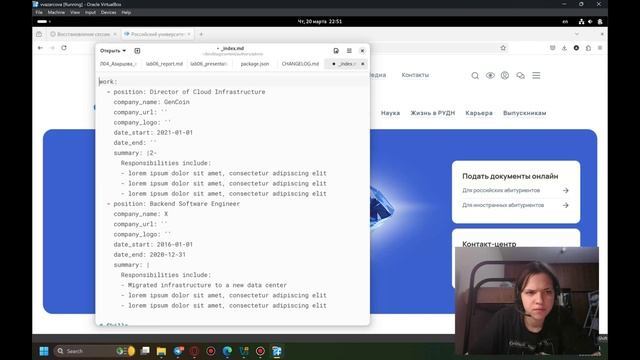Open a new browser tab with plus
The image size is (640, 360).
pyautogui.click(x=201, y=34)
